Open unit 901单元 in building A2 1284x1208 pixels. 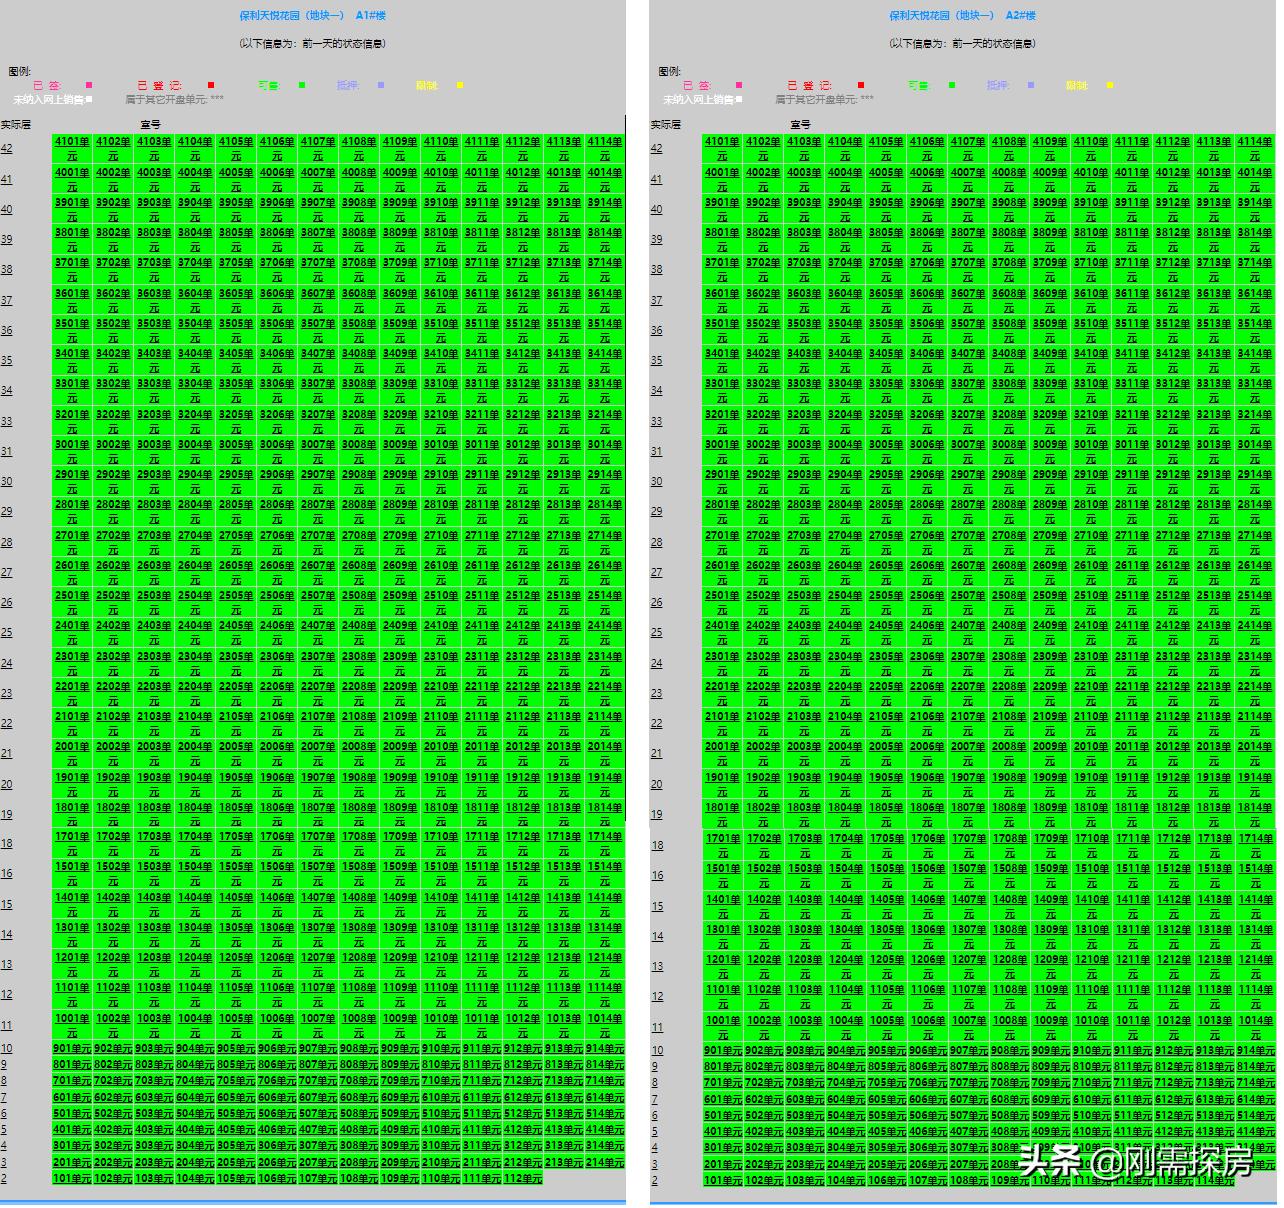tap(722, 1051)
